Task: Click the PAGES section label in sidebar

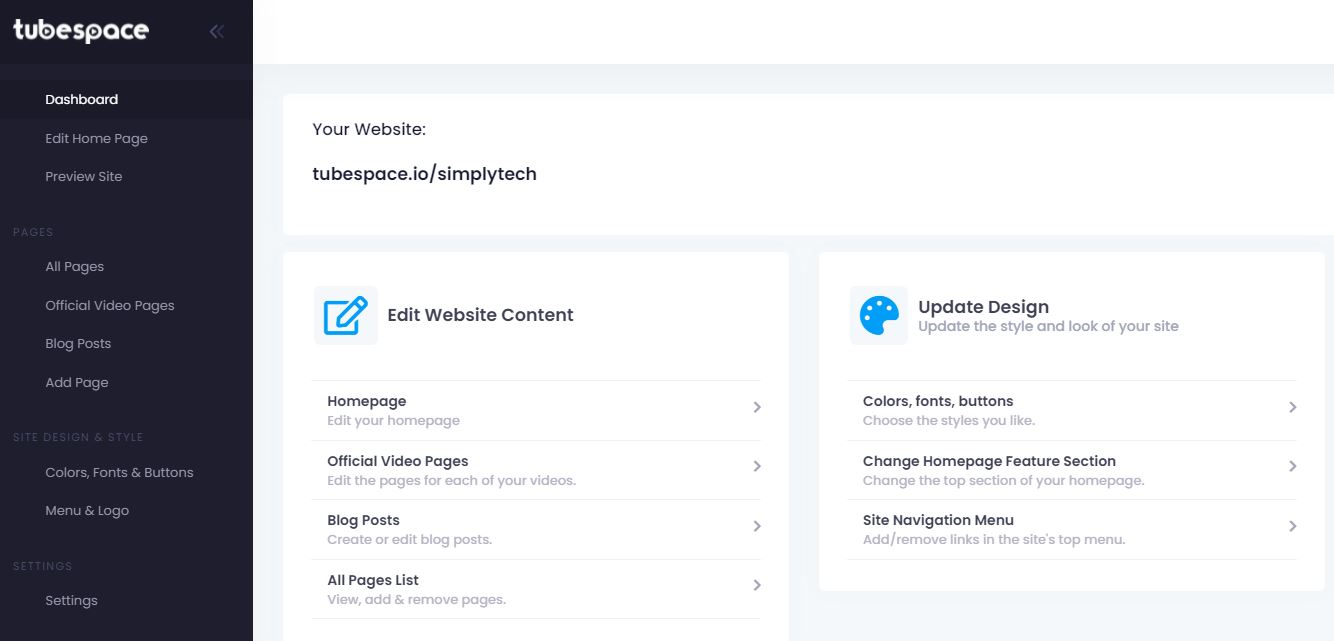Action: pyautogui.click(x=33, y=232)
